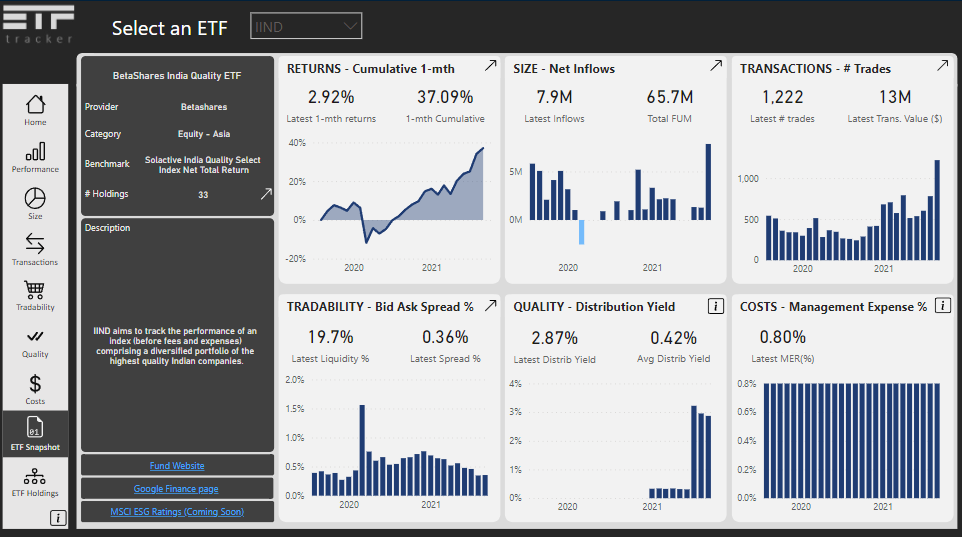This screenshot has width=962, height=537.
Task: Click the 1,222 latest trades value
Action: [x=782, y=98]
